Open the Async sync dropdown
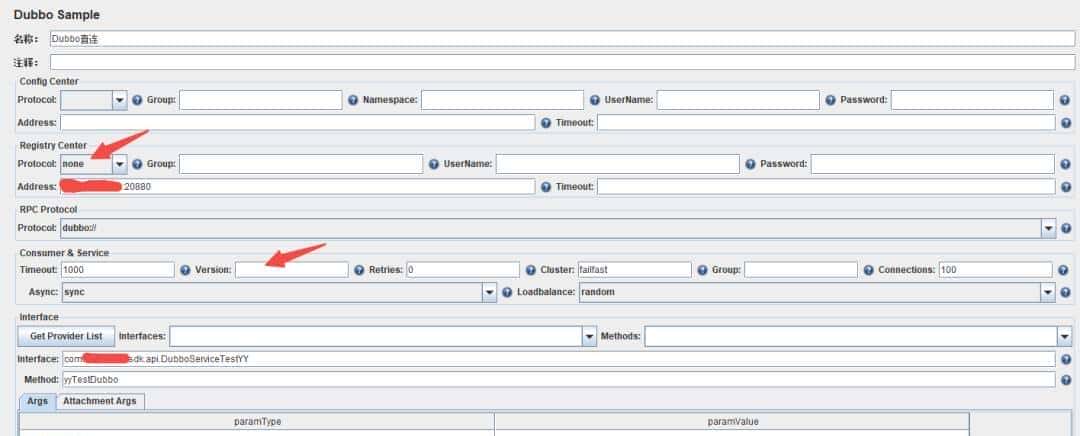Screen dimensions: 1080x436 click(x=490, y=292)
